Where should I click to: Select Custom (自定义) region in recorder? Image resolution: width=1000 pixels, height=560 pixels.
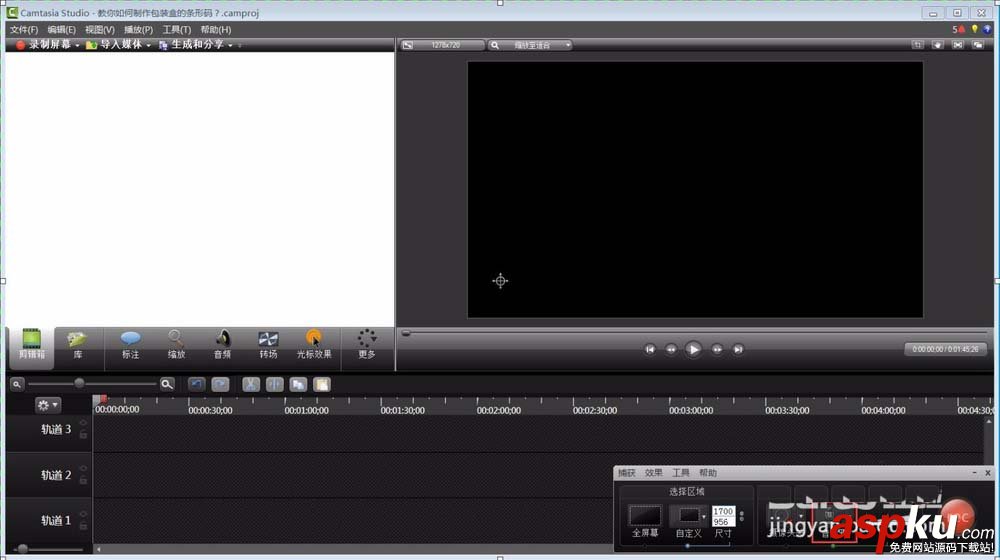tap(688, 520)
